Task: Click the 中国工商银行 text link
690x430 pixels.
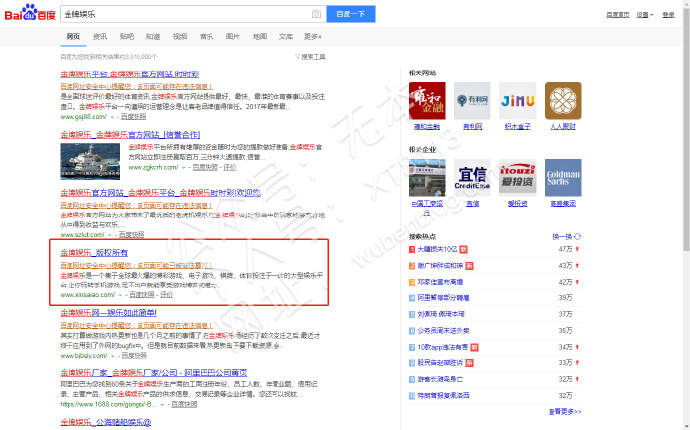Action: 427,208
